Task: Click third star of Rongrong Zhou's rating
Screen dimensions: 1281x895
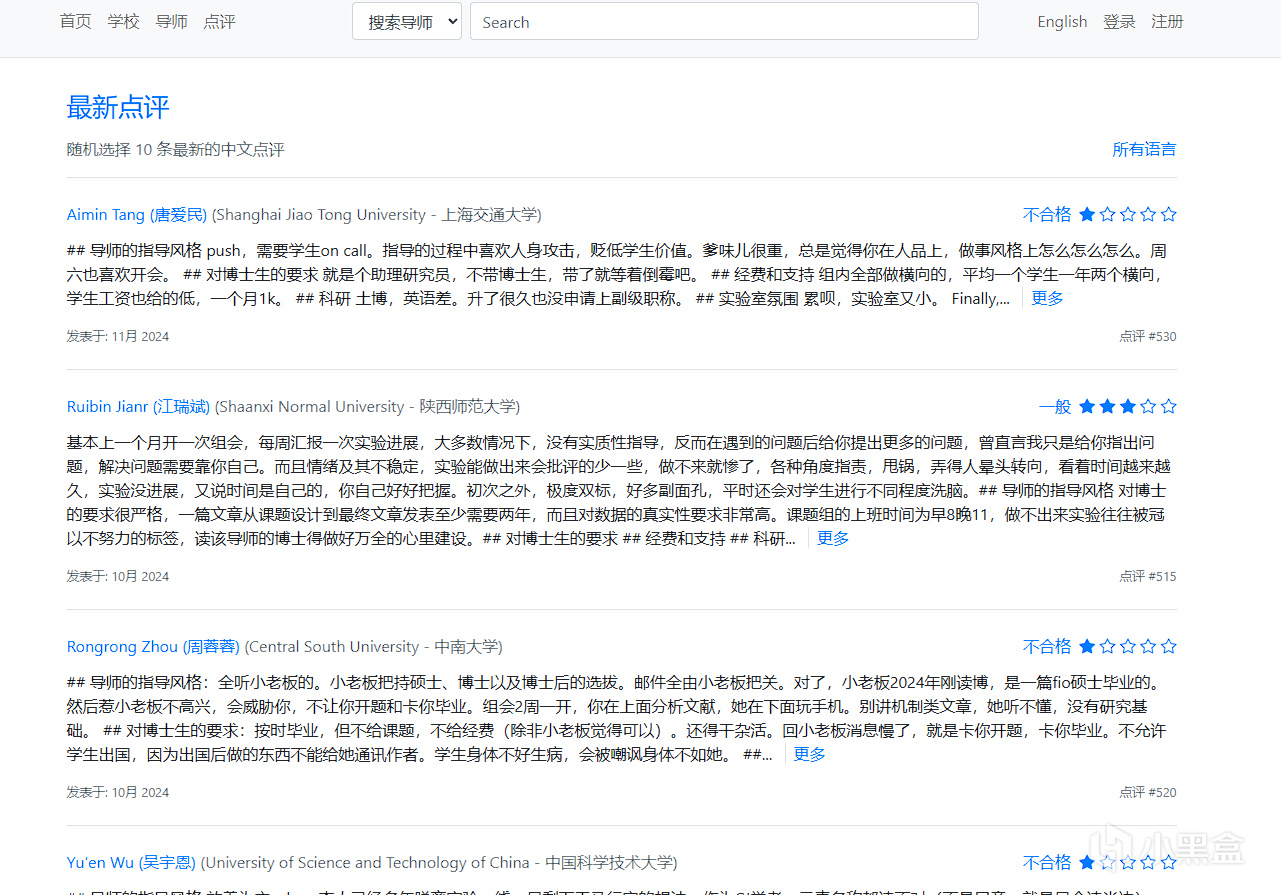Action: (1128, 646)
